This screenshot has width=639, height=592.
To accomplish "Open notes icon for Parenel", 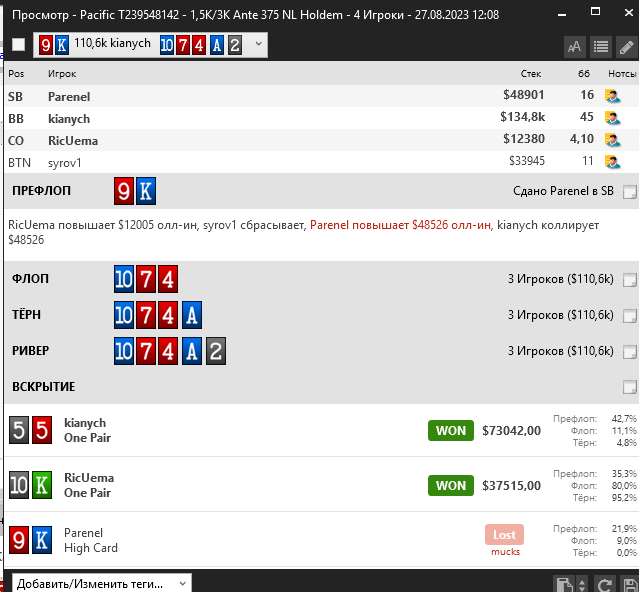I will coord(612,96).
